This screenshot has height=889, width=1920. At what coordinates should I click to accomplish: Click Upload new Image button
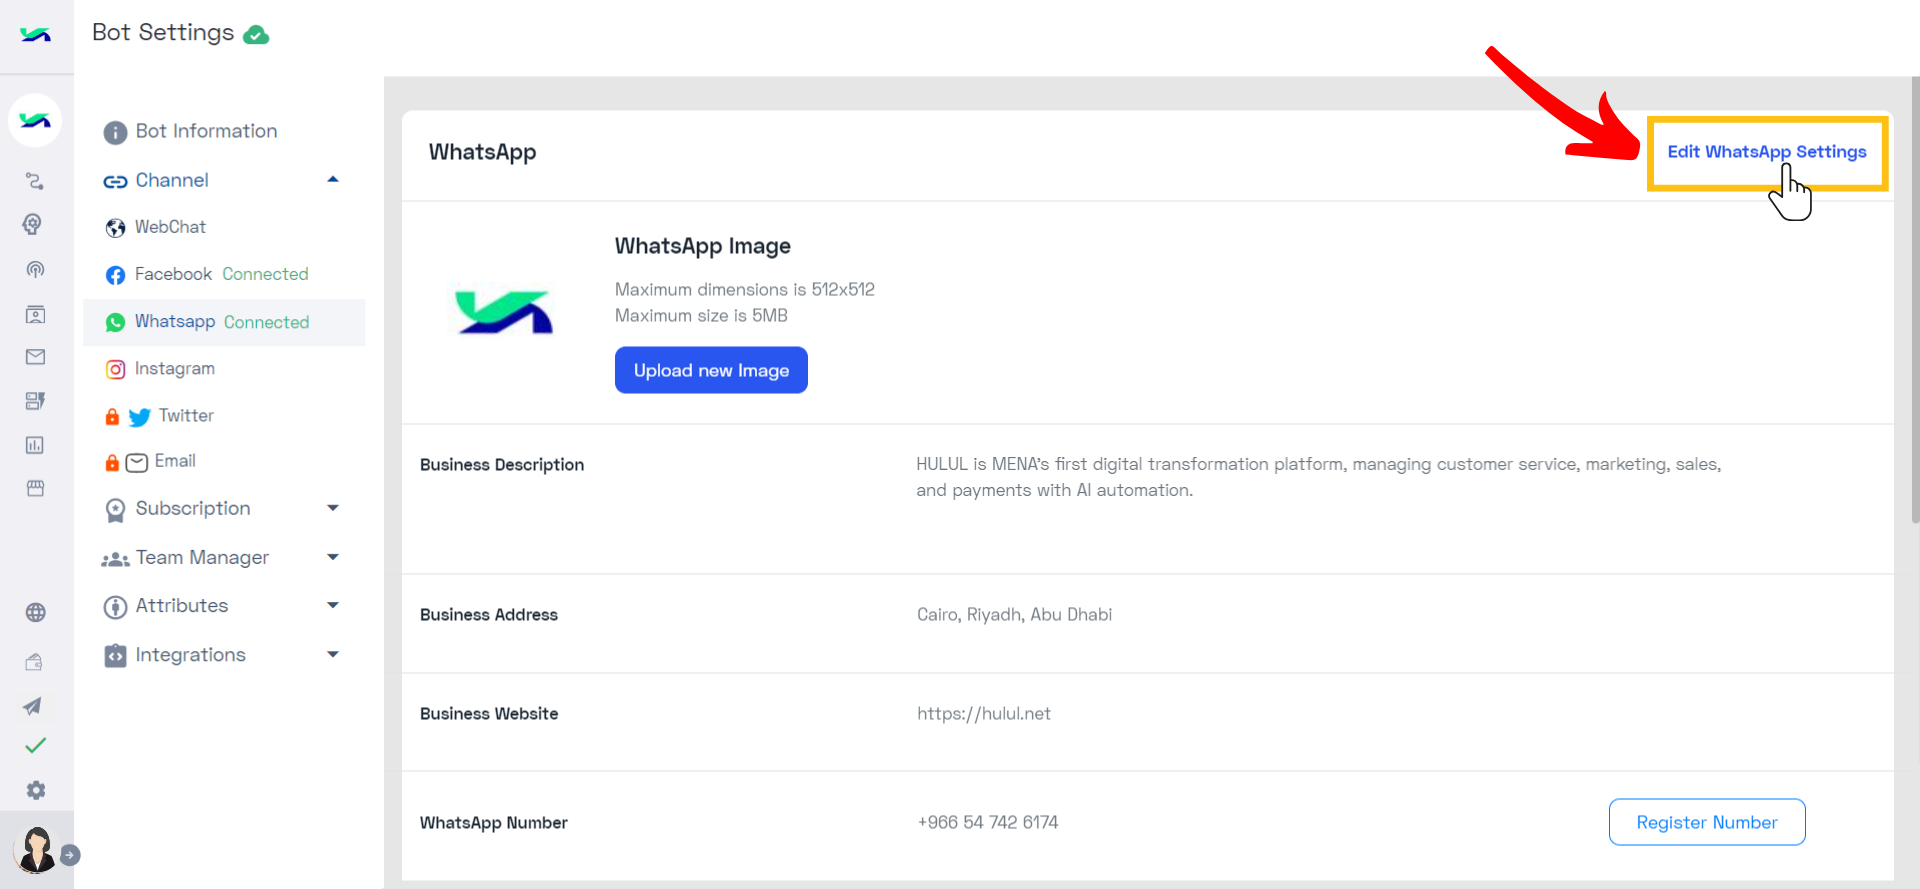click(711, 370)
